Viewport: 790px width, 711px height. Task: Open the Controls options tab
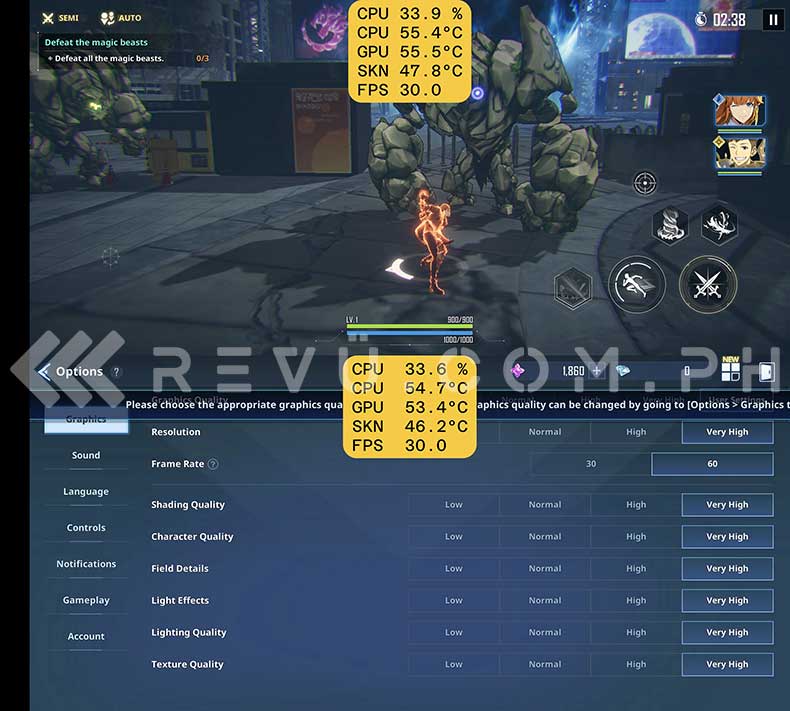86,528
